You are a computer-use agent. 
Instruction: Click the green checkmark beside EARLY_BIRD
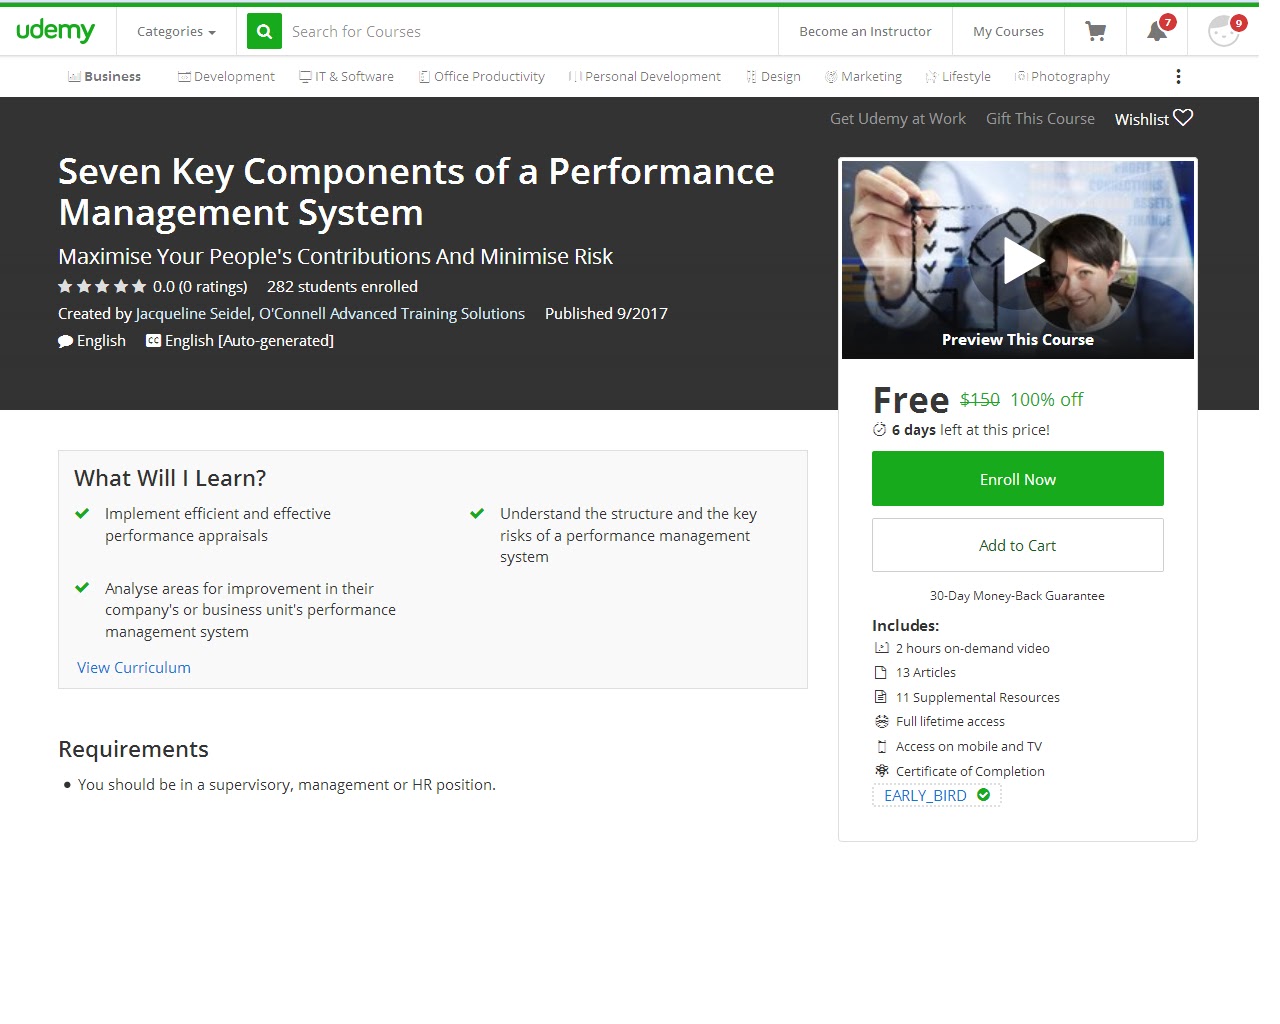click(982, 794)
